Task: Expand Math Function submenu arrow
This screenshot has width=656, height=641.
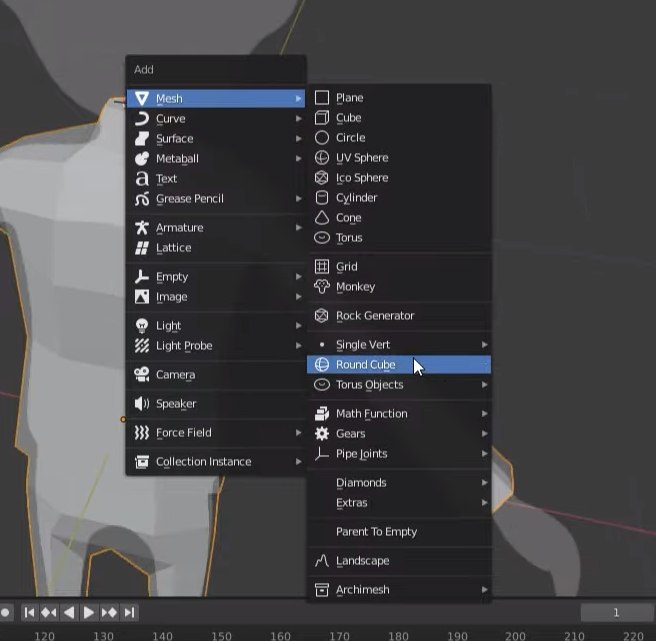Action: tap(484, 413)
